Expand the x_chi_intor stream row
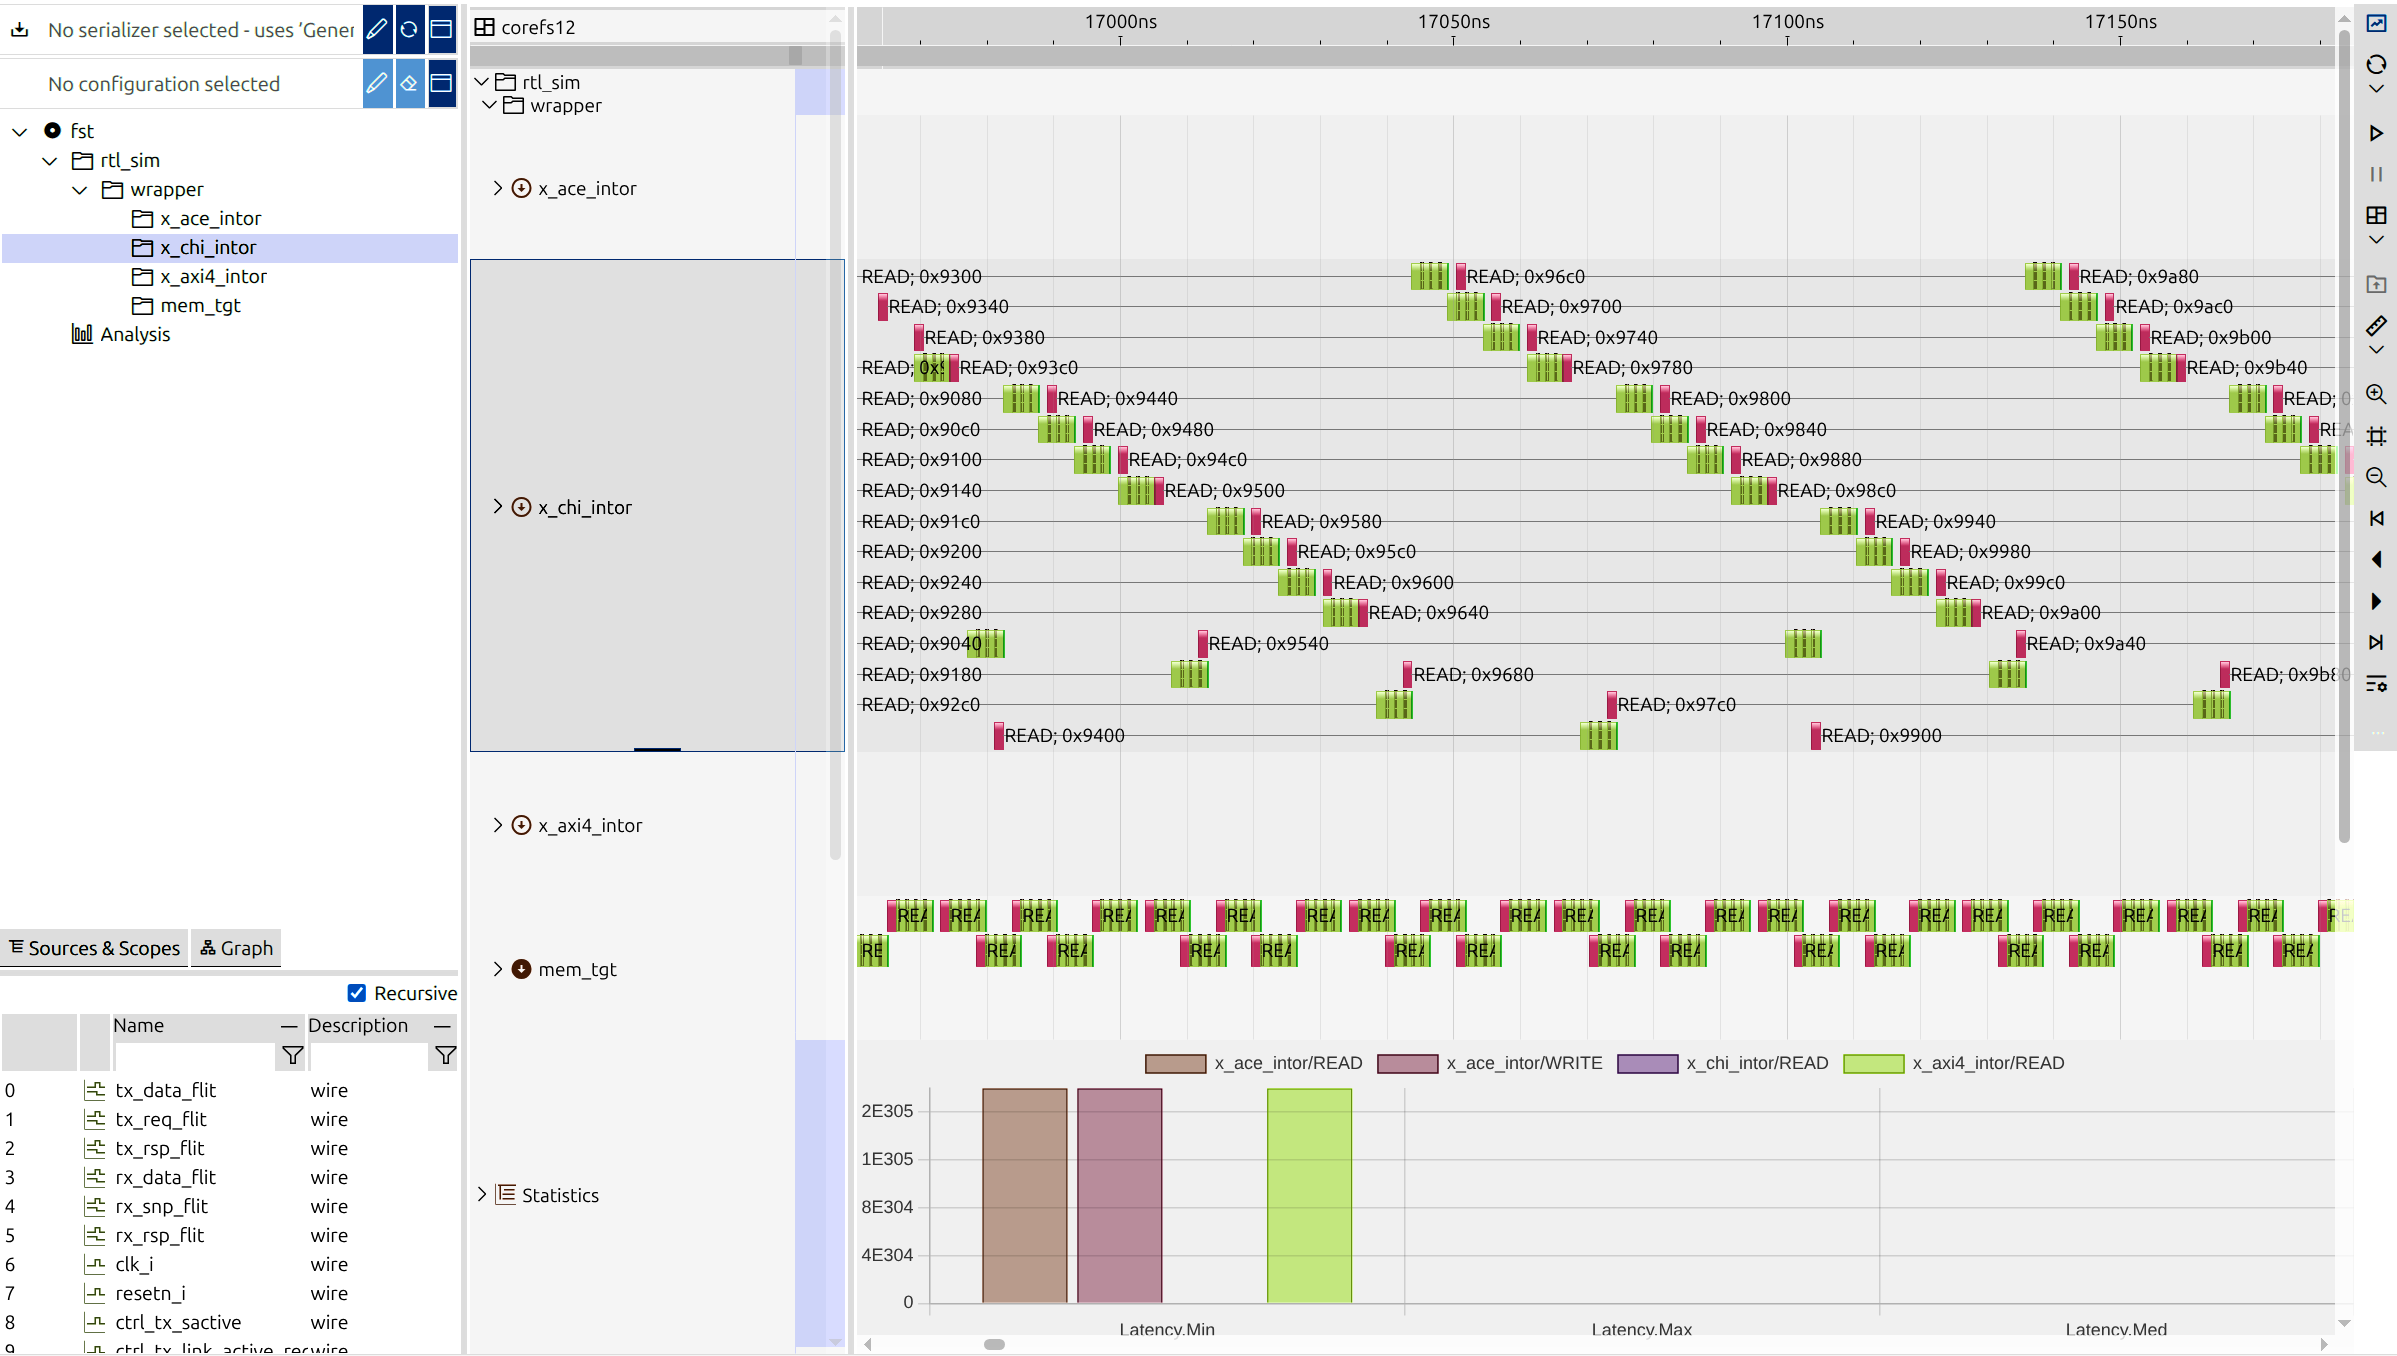The height and width of the screenshot is (1356, 2397). coord(498,507)
